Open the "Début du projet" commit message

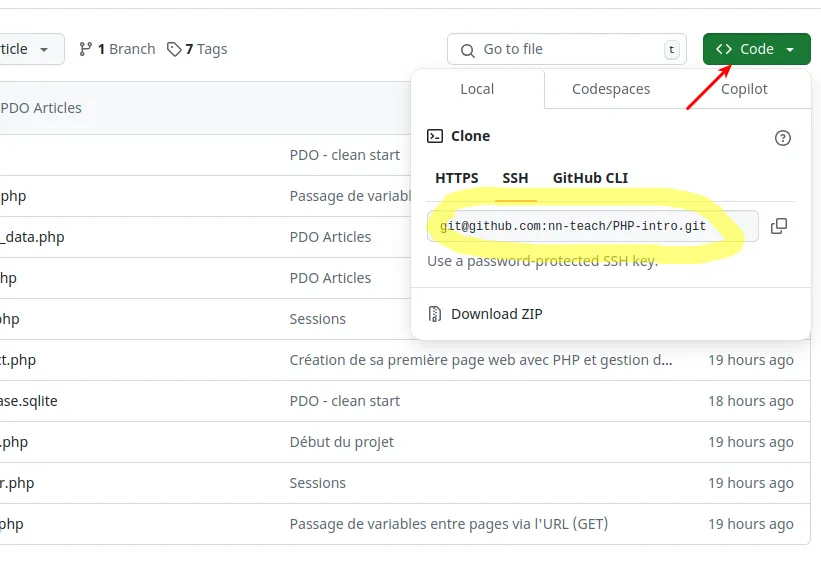(x=341, y=442)
